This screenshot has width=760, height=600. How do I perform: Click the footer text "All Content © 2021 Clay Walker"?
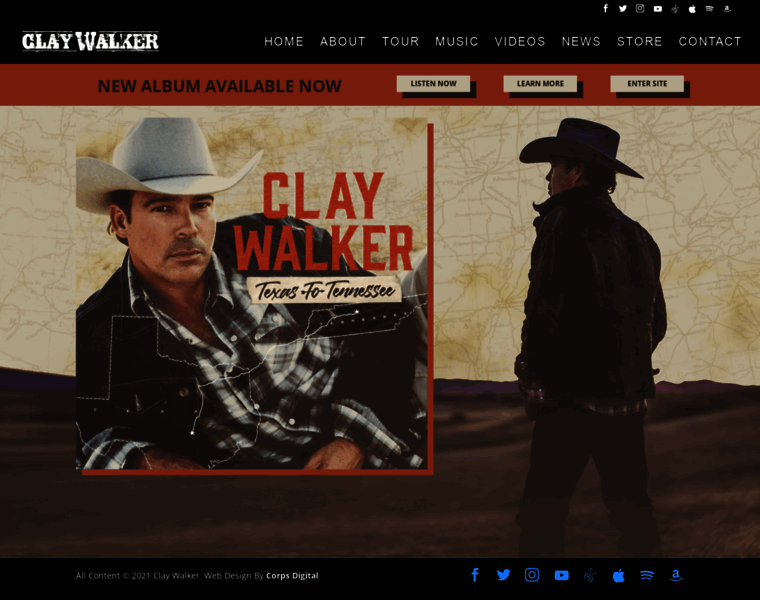pyautogui.click(x=138, y=576)
